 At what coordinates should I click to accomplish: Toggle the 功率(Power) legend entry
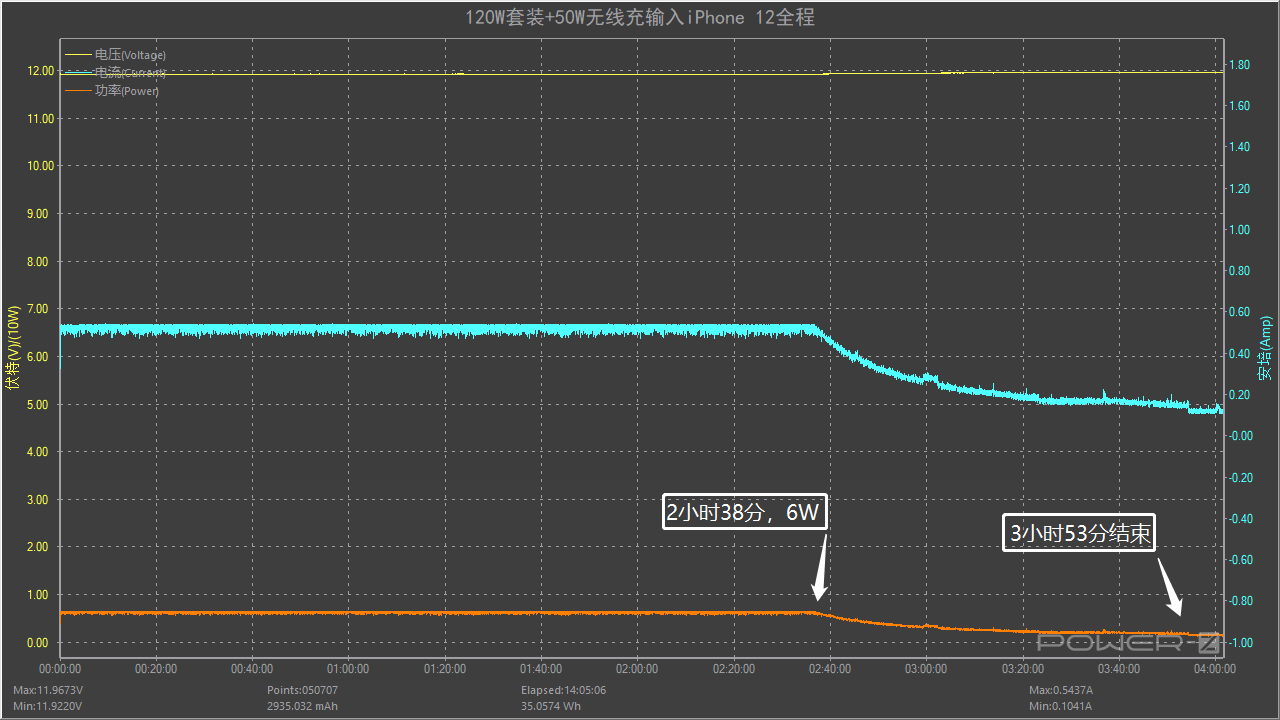[127, 91]
